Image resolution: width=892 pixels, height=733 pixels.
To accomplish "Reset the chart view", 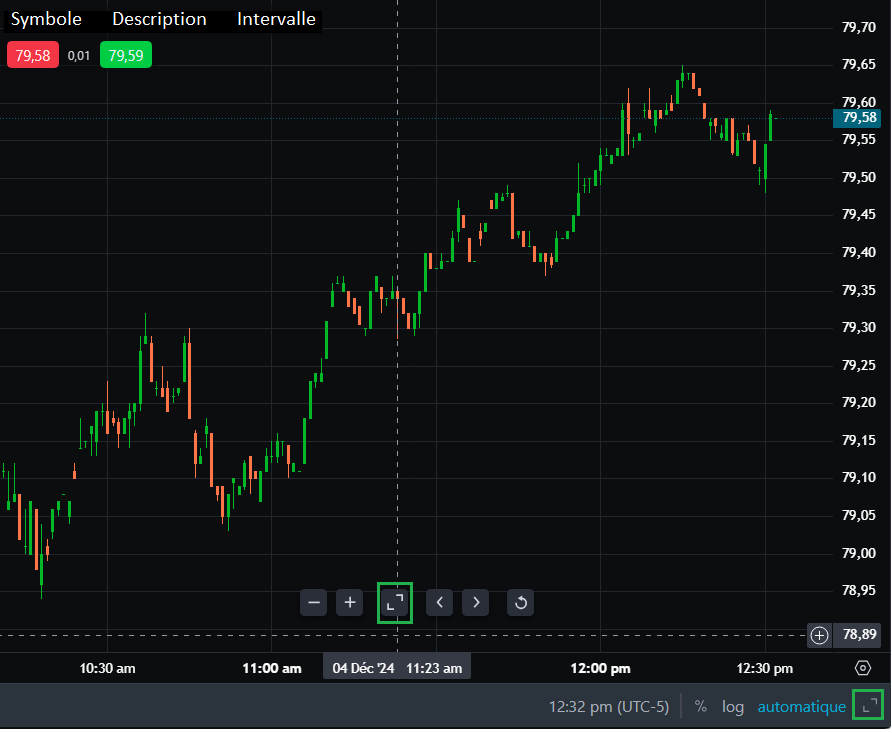I will [x=520, y=602].
